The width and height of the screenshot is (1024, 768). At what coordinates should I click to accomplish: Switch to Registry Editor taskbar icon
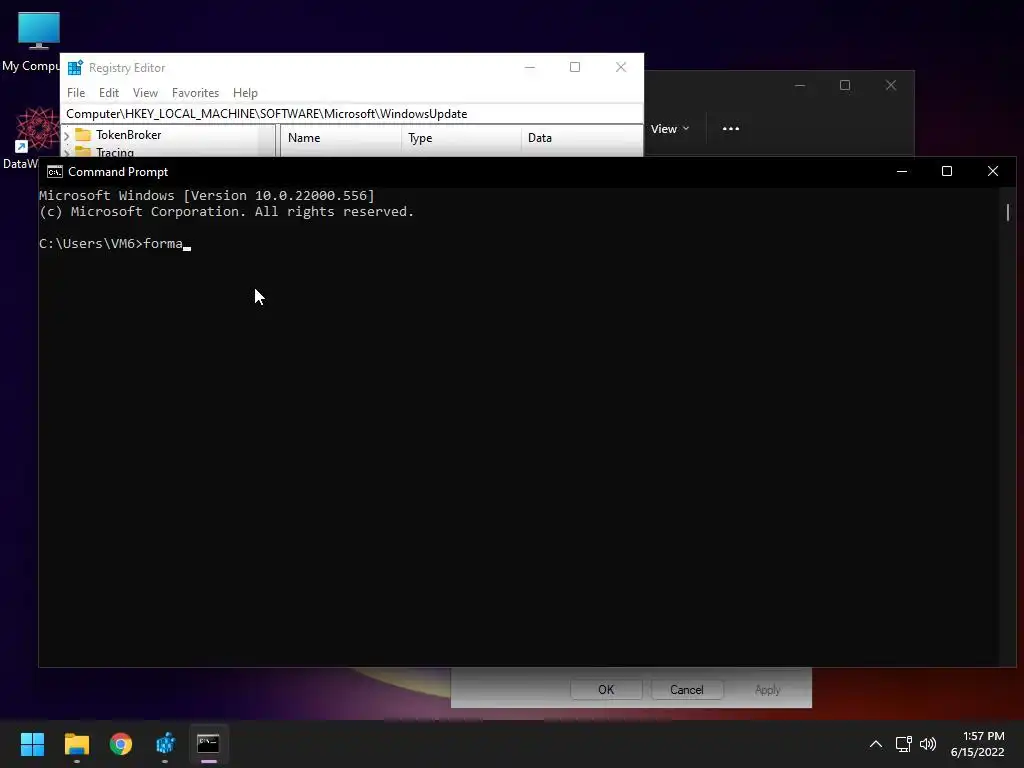click(x=165, y=744)
